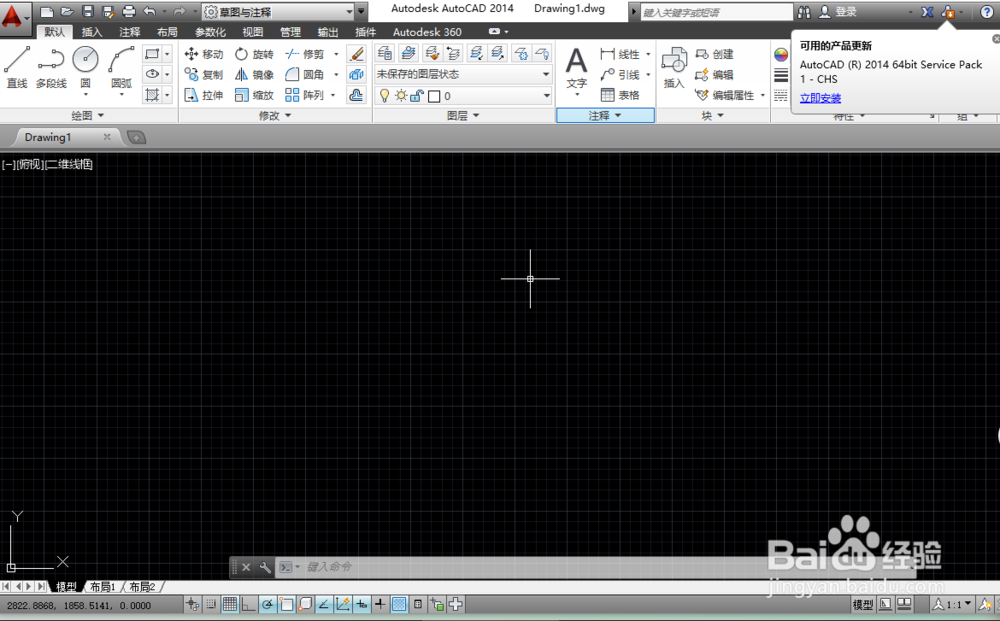The image size is (1000, 621).
Task: Toggle layer lock padlock icon
Action: 417,96
